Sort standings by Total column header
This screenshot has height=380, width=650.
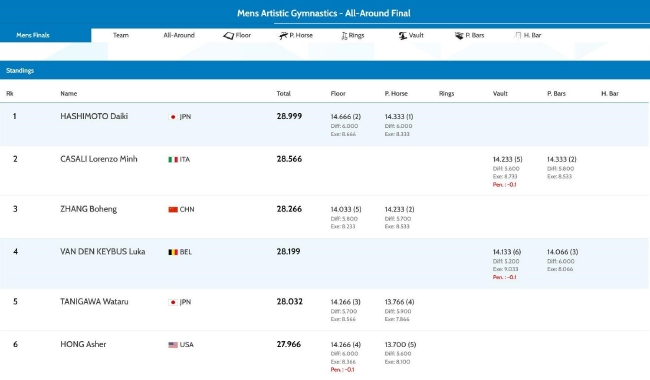(284, 94)
